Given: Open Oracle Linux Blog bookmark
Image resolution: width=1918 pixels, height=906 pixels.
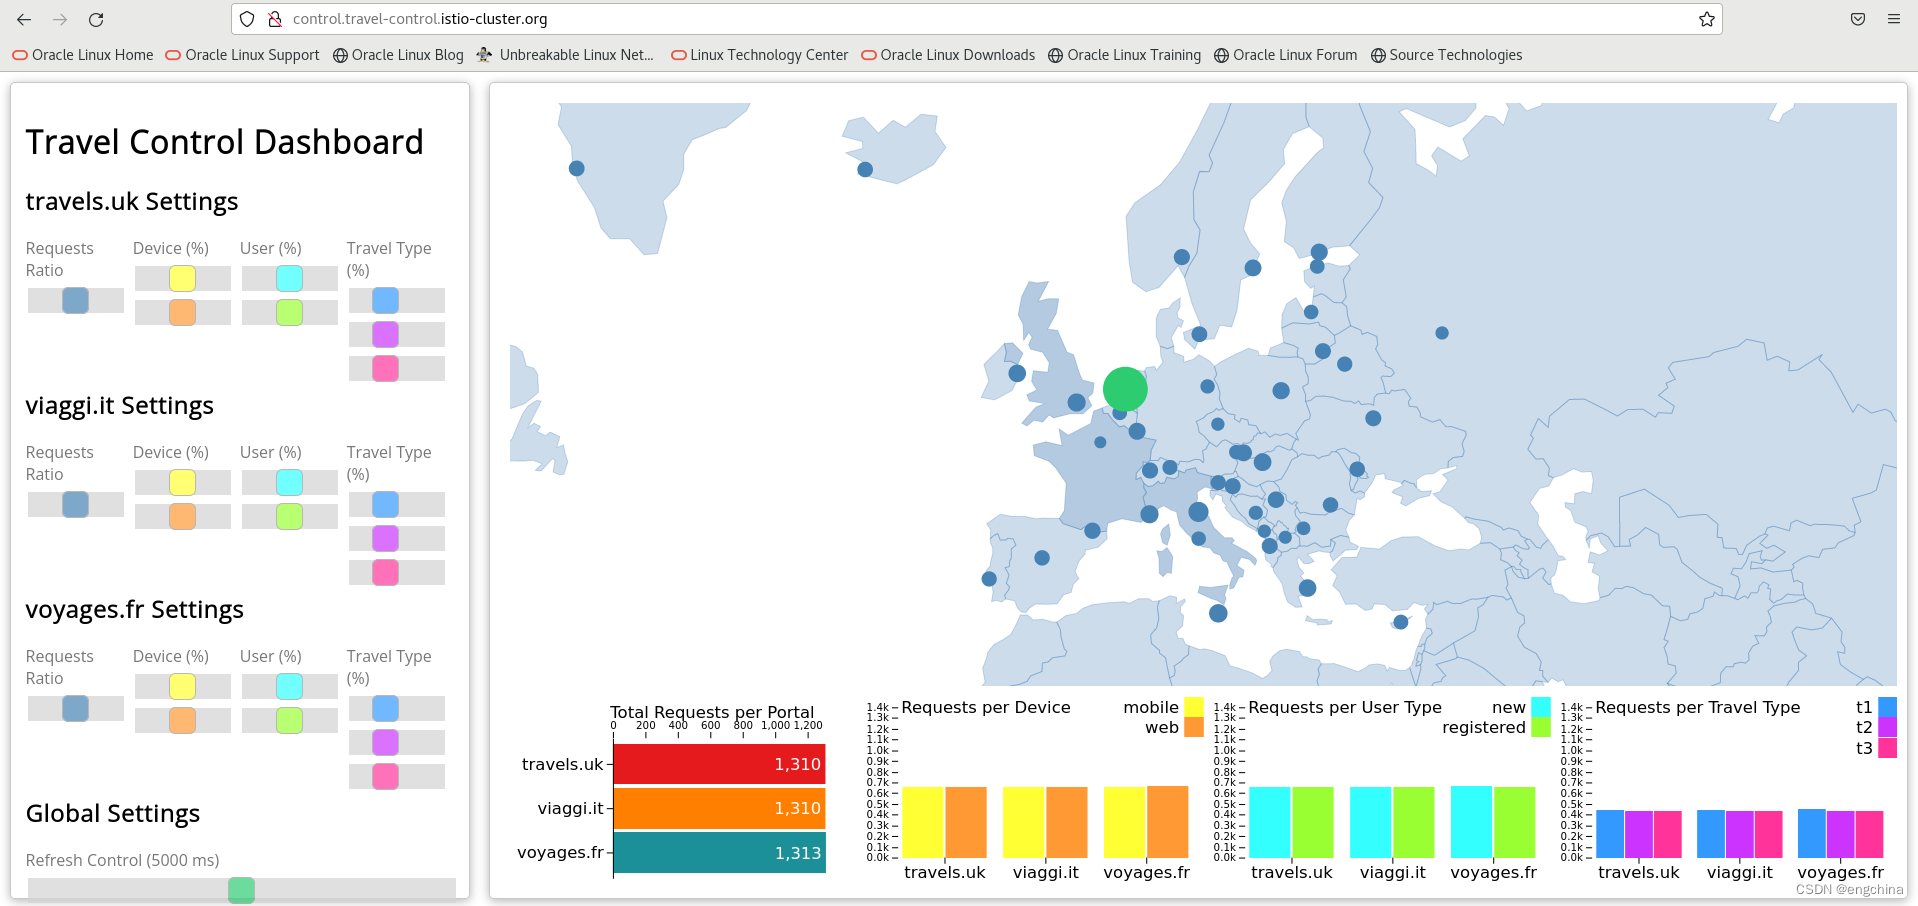Looking at the screenshot, I should [x=398, y=55].
